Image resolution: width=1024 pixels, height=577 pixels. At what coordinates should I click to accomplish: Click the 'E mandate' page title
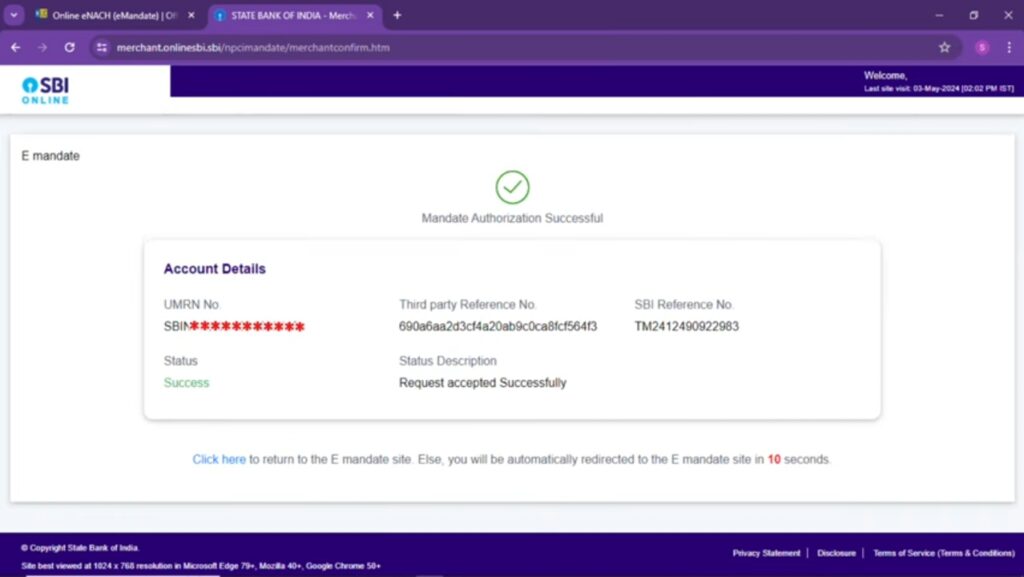pyautogui.click(x=50, y=156)
